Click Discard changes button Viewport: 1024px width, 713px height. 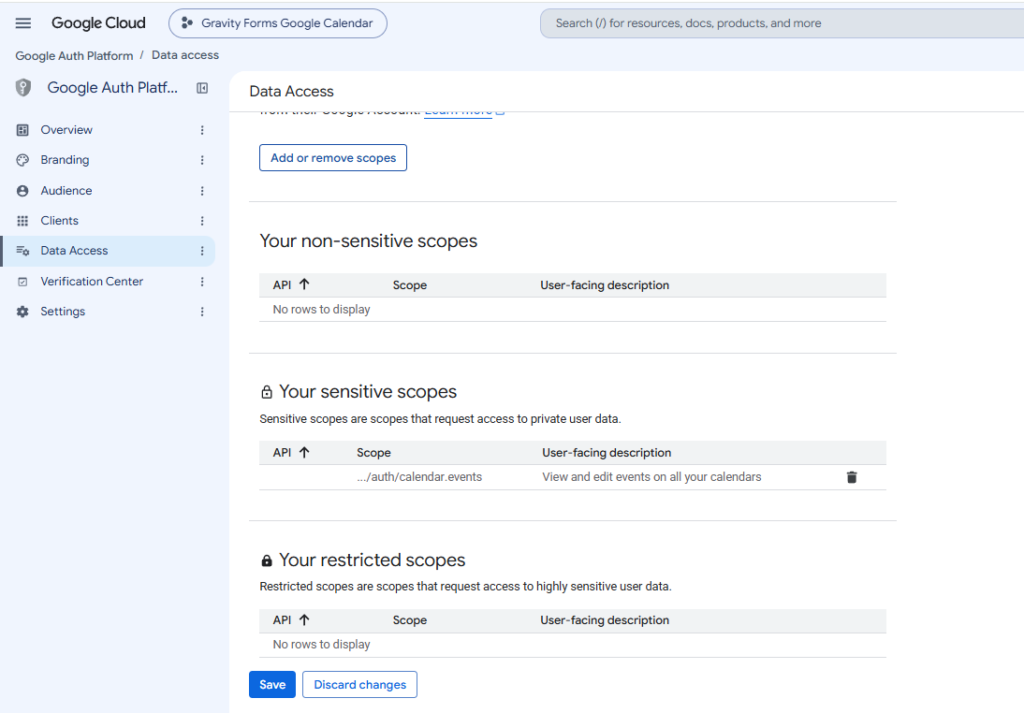point(360,684)
